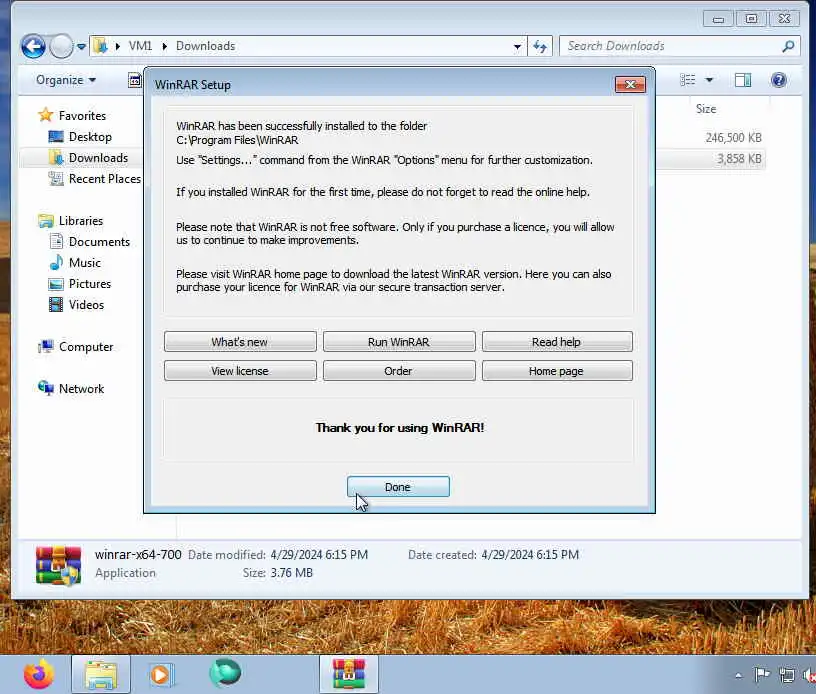816x694 pixels.
Task: Click the Favorites star icon
Action: point(46,114)
